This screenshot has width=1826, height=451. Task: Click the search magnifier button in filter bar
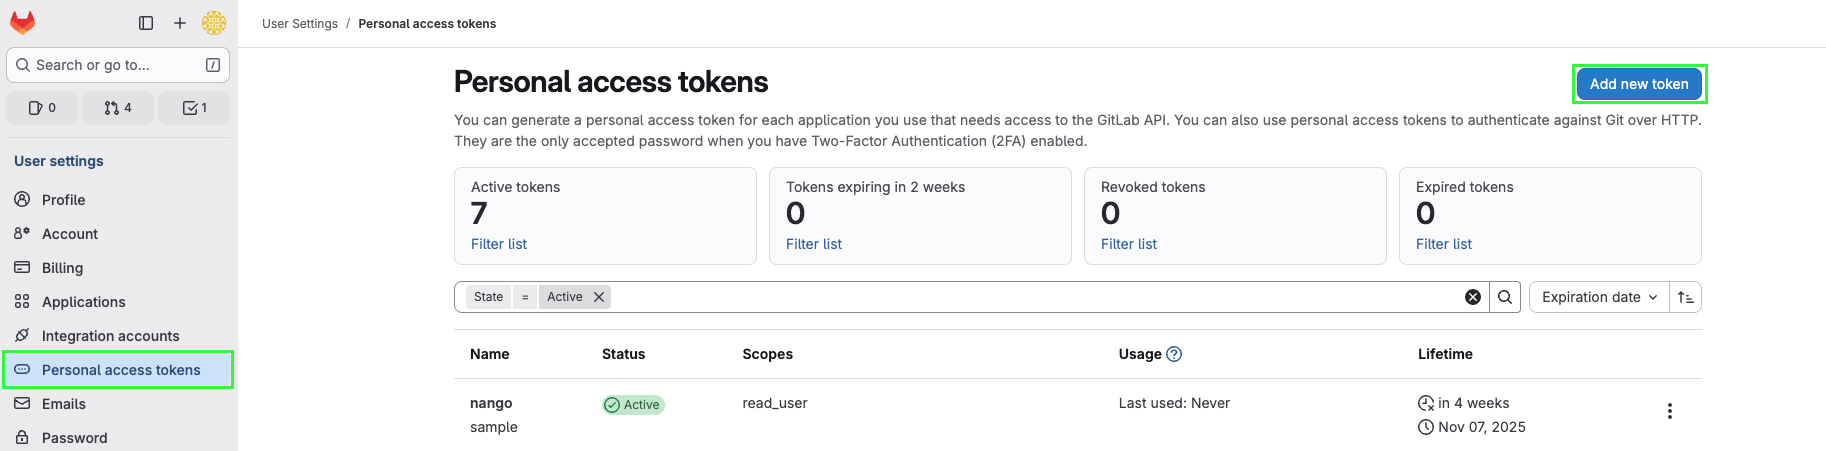click(1505, 297)
